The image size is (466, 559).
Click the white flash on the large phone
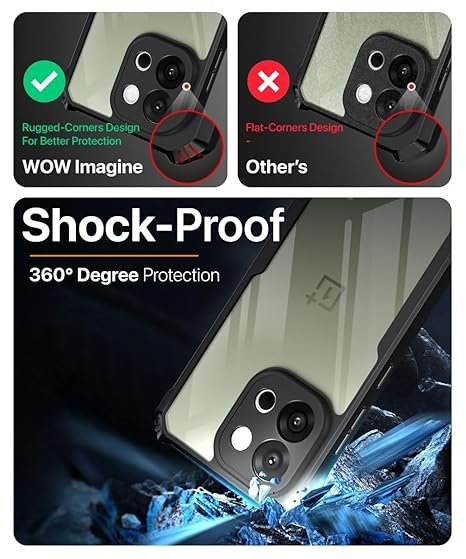click(x=241, y=438)
